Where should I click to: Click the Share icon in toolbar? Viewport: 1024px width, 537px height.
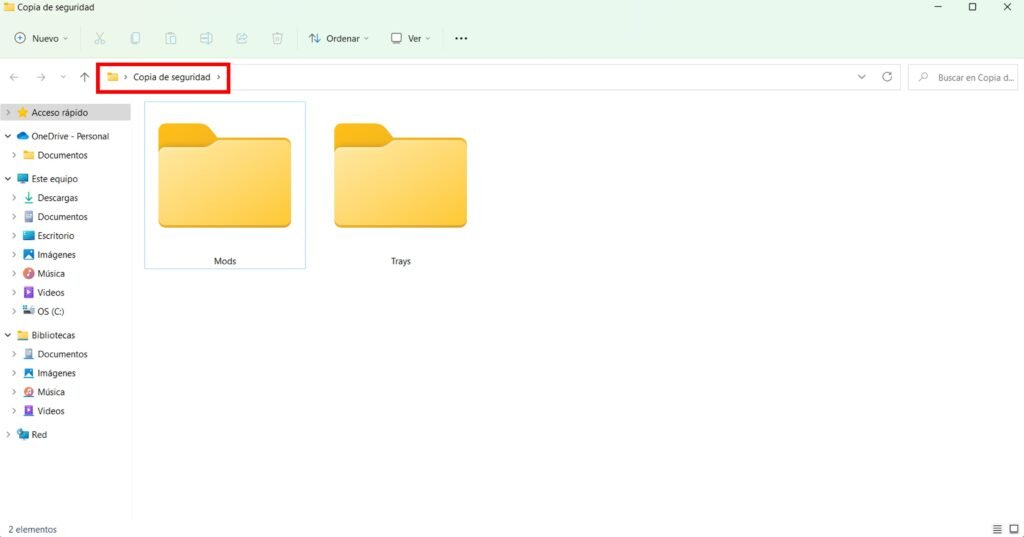pos(241,38)
